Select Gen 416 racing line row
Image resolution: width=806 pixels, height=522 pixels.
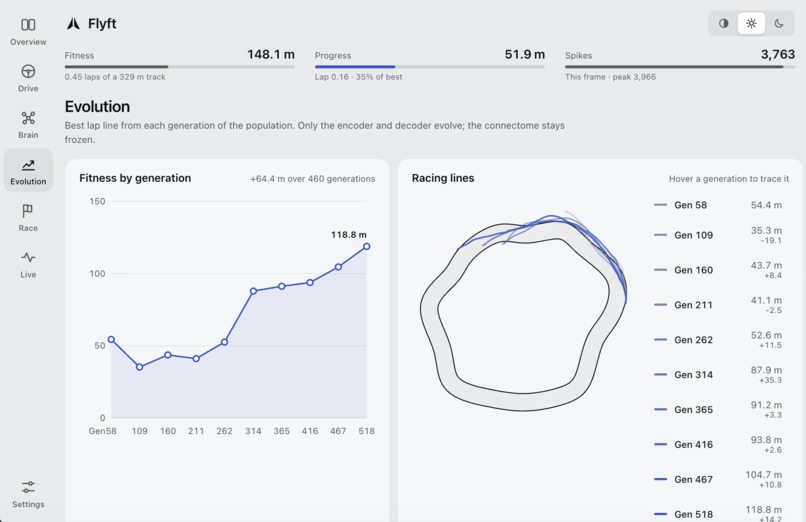pyautogui.click(x=718, y=444)
